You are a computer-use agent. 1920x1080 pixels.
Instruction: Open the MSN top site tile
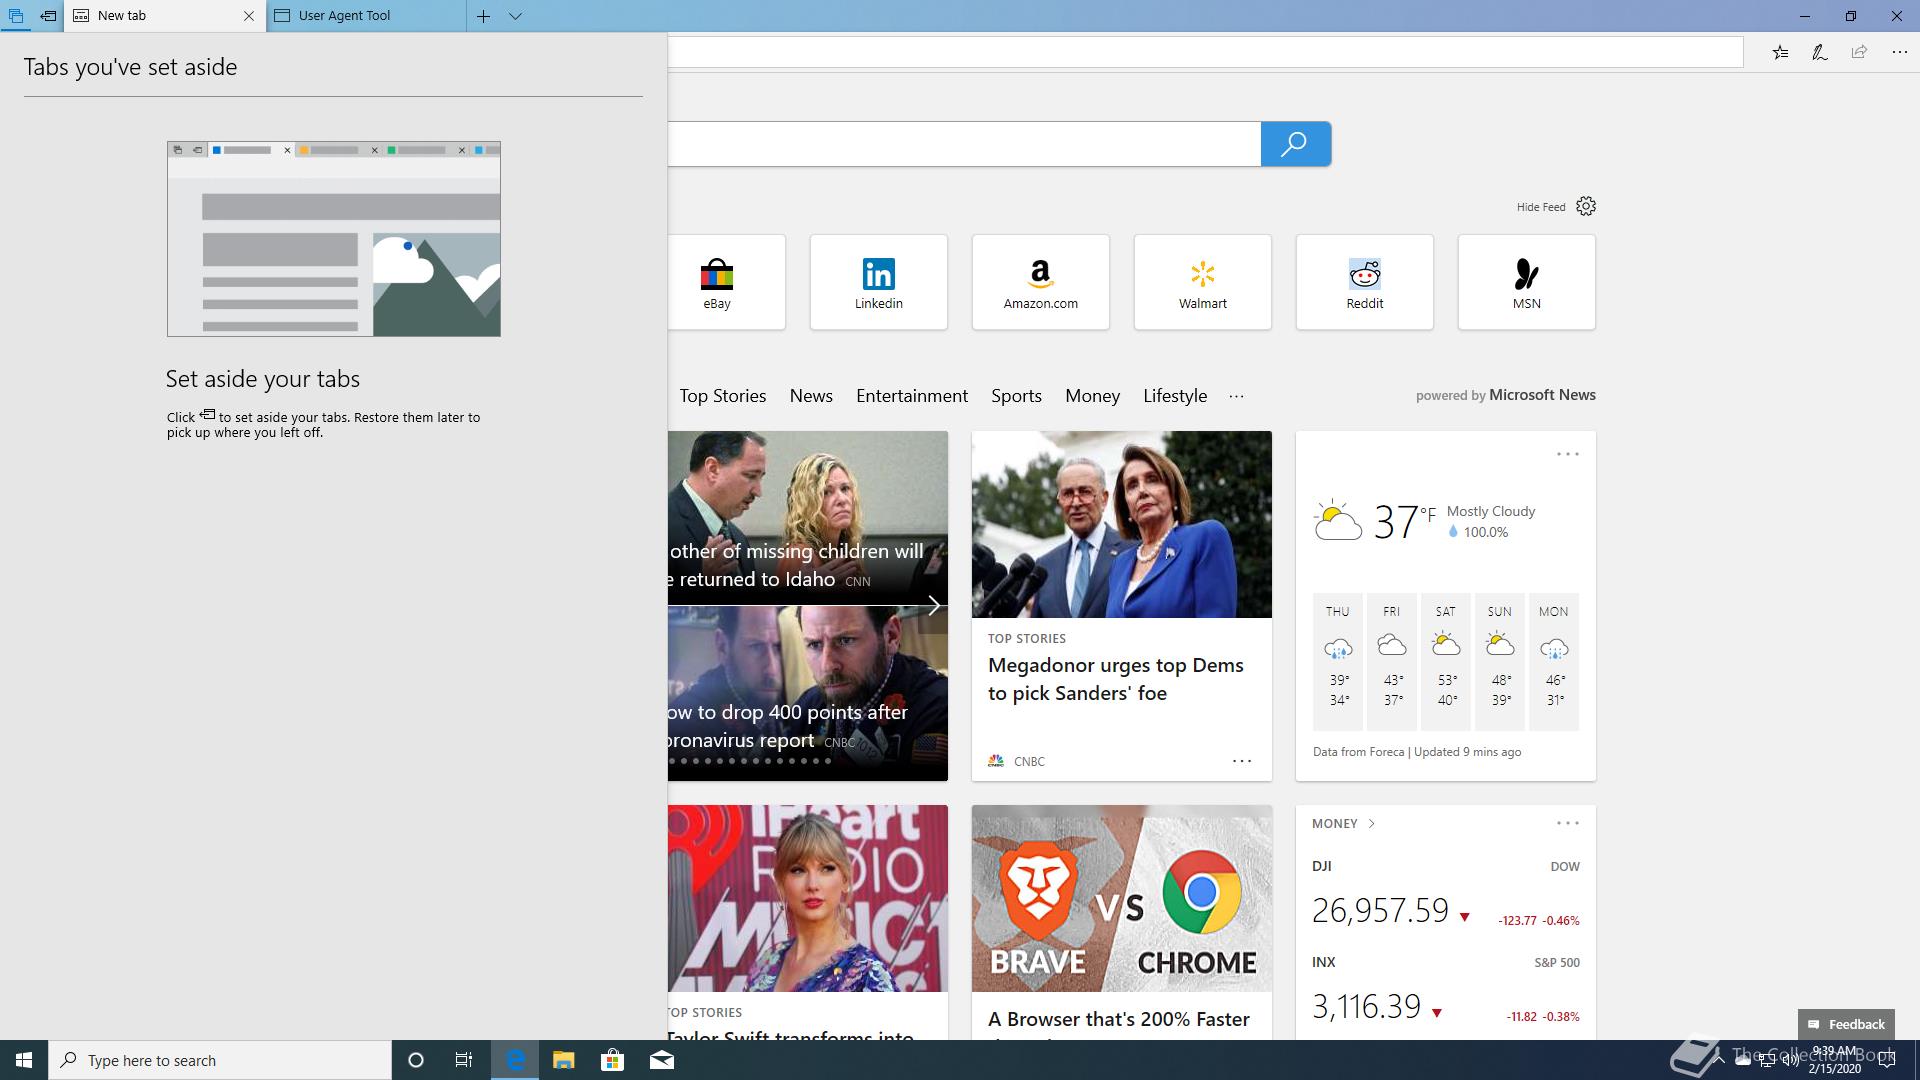click(1526, 282)
